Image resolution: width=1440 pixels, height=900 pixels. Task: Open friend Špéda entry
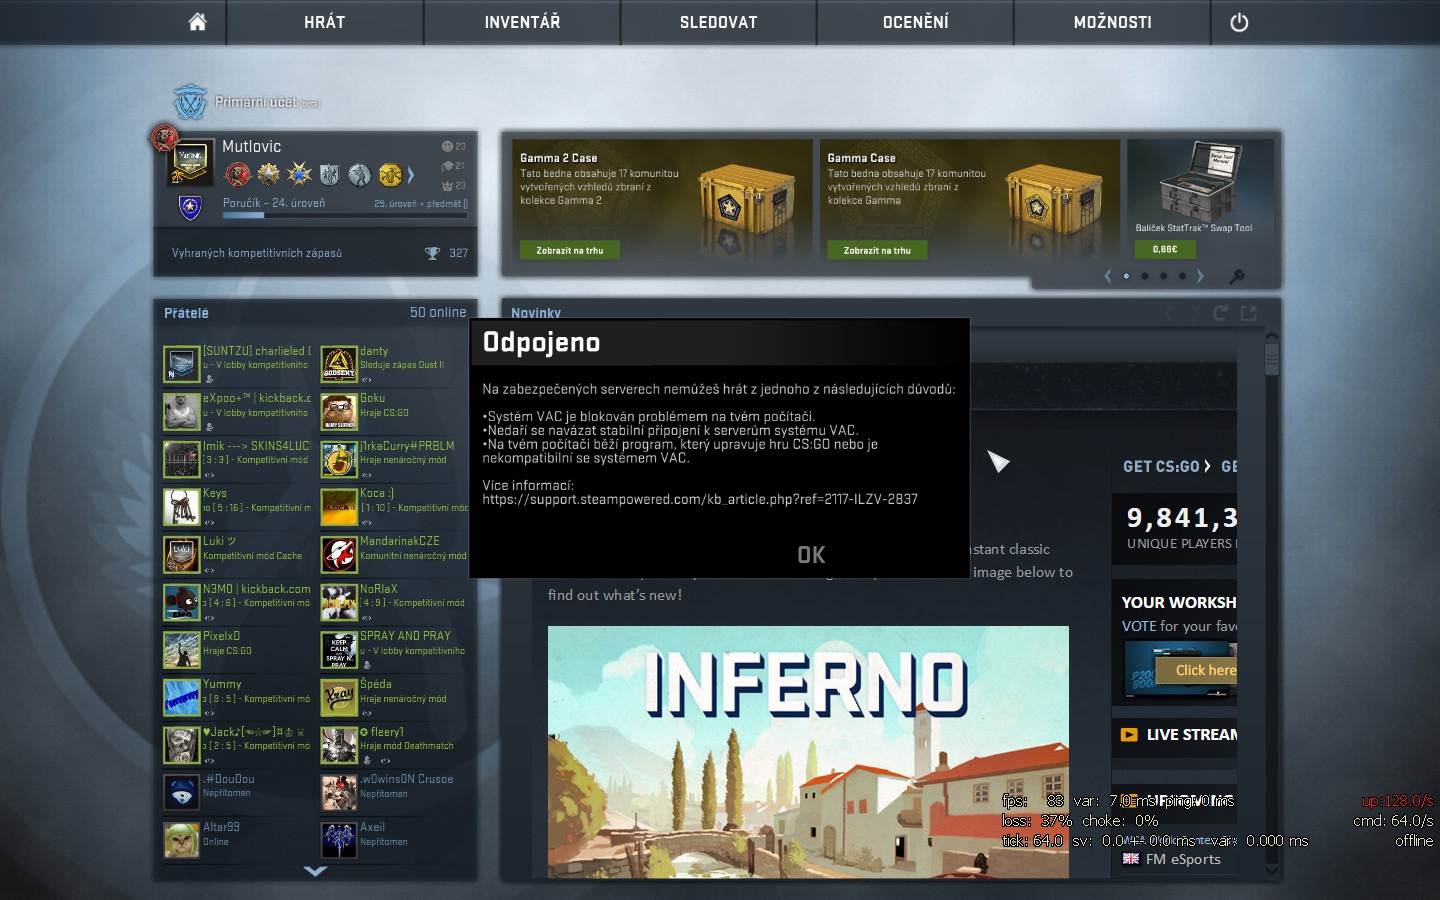[x=395, y=698]
